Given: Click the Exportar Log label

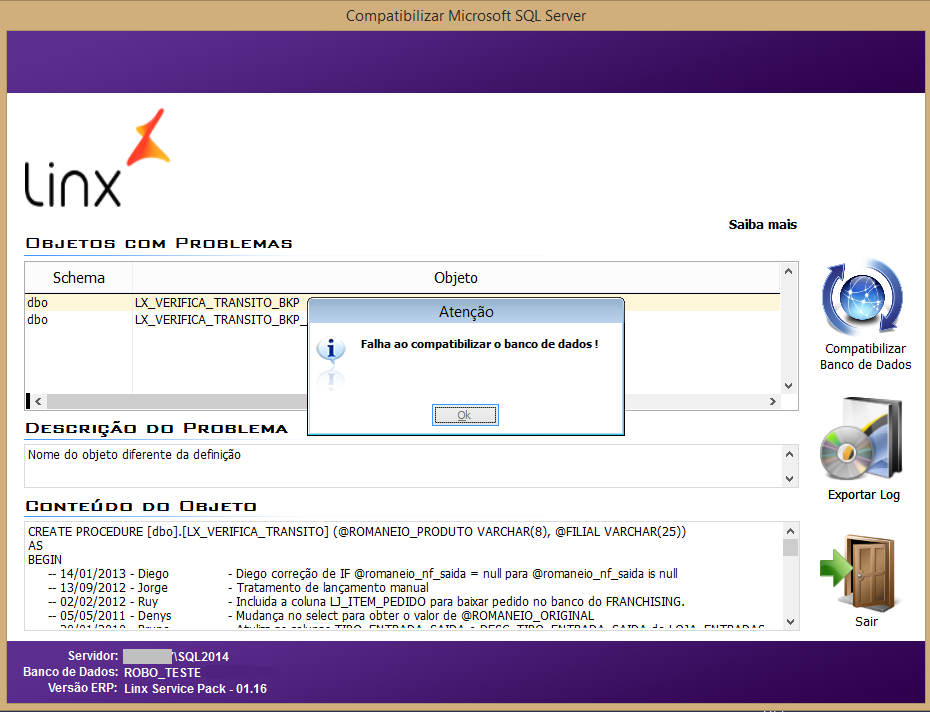Looking at the screenshot, I should [x=864, y=495].
